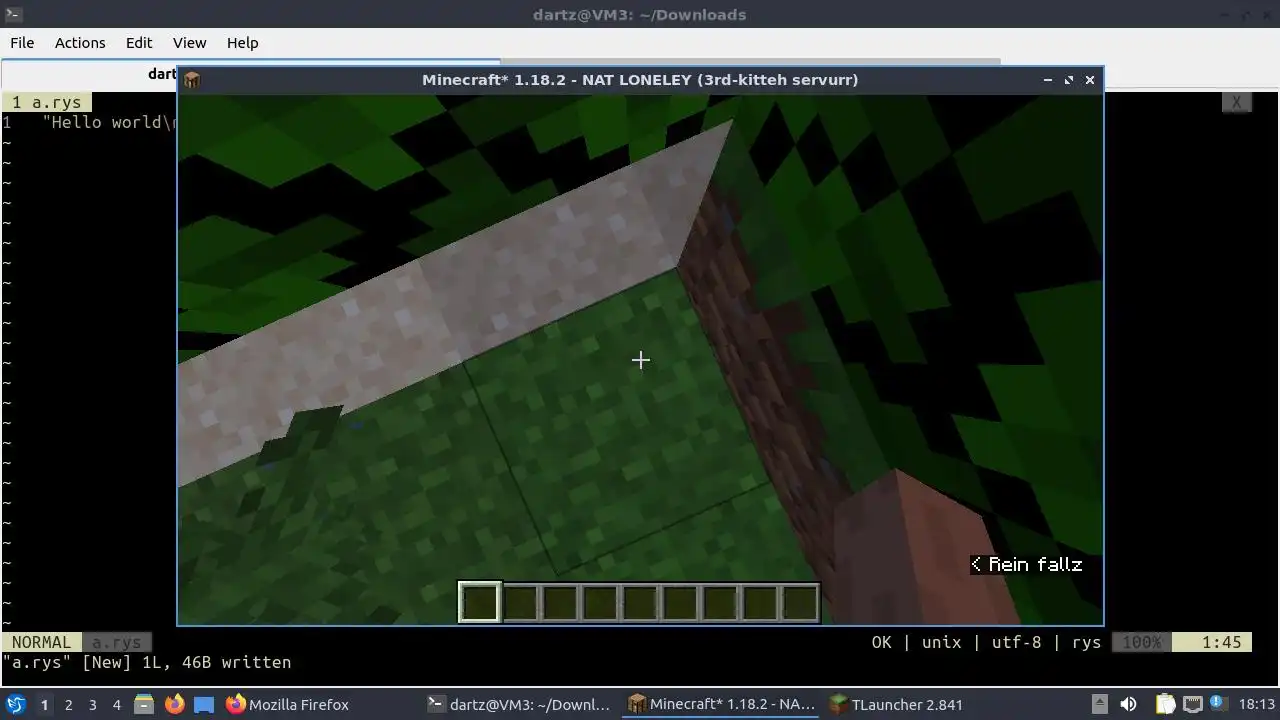Click the Minecraft 1.18.2 NAT LONELEY title bar

[x=640, y=80]
